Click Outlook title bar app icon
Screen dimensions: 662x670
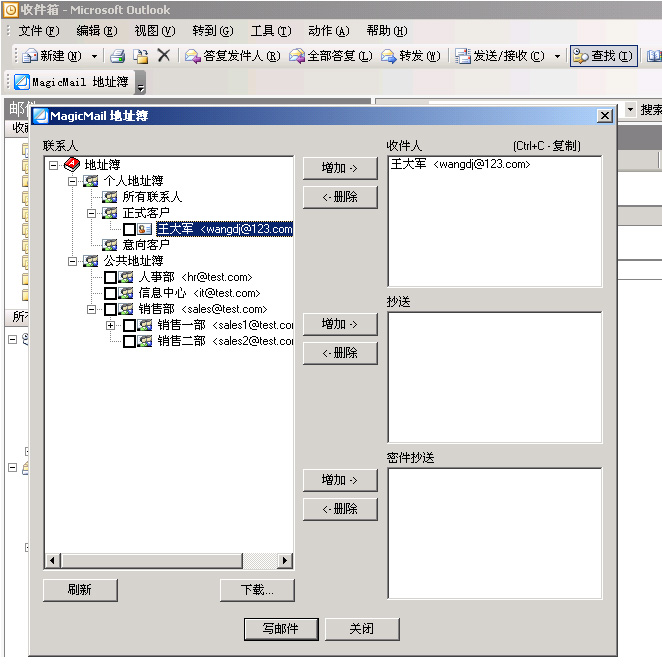point(11,10)
